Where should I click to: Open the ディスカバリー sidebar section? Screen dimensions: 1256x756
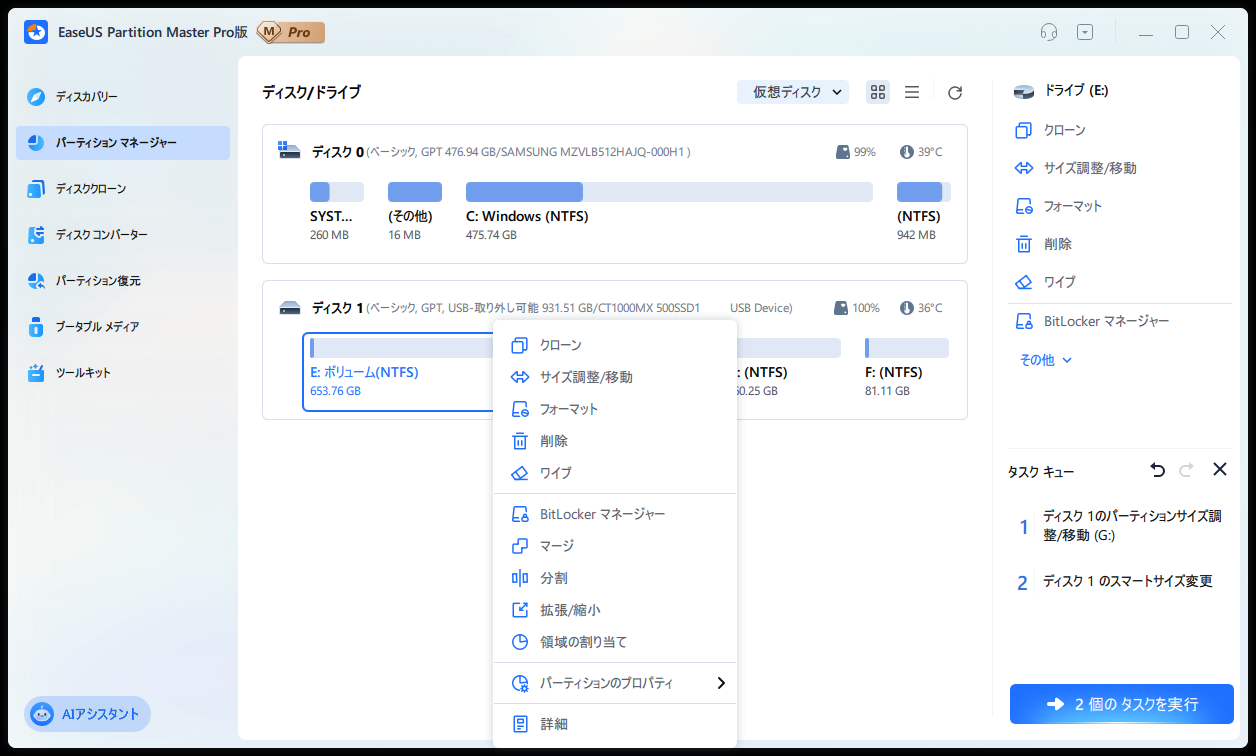click(123, 97)
